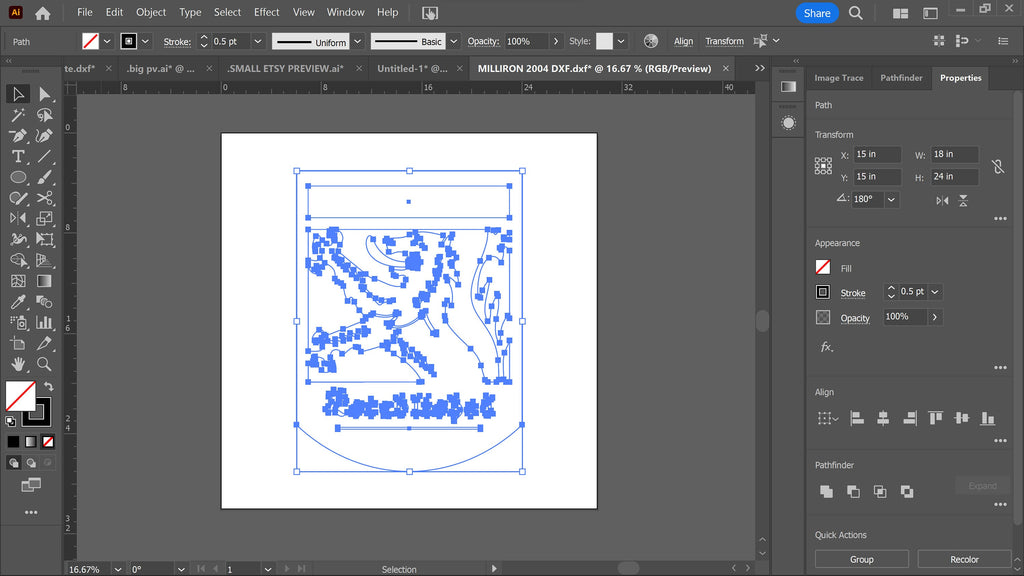The image size is (1024, 576).
Task: Set paint to None below swatches
Action: coord(48,442)
